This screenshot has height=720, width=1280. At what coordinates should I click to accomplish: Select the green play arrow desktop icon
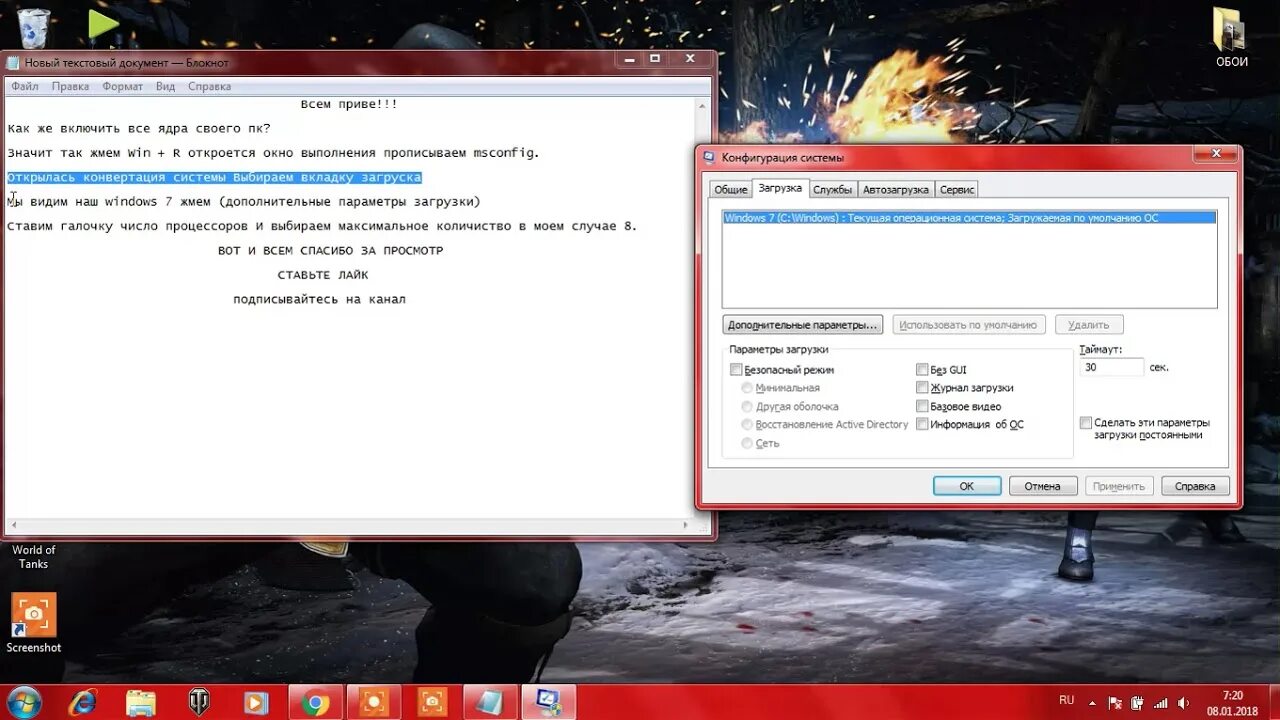click(x=103, y=24)
